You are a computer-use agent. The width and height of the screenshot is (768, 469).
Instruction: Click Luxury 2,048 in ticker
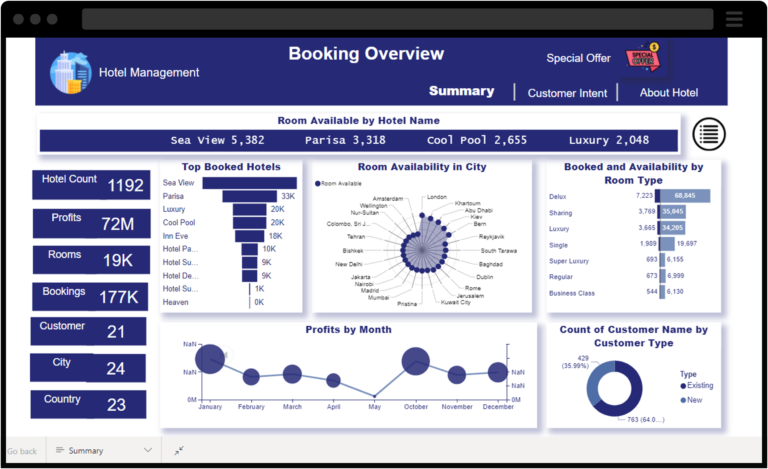click(x=609, y=141)
